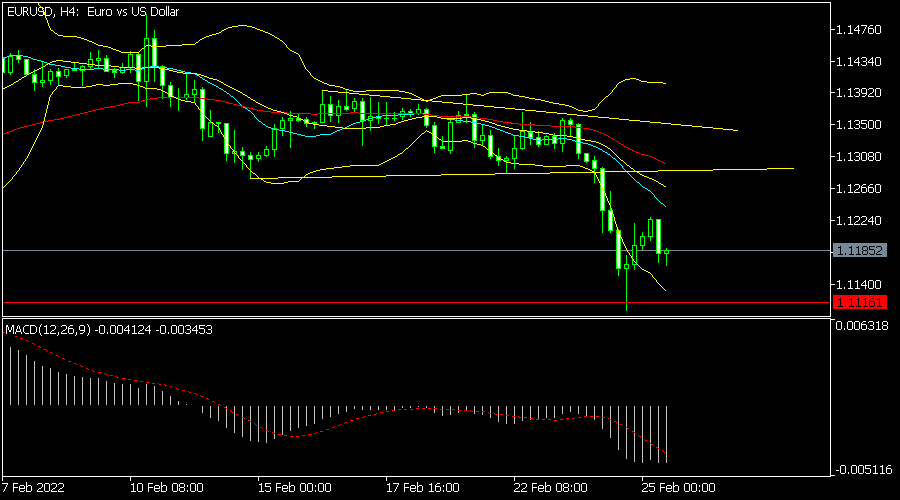Image resolution: width=900 pixels, height=500 pixels.
Task: Click the MACD scale value 0.006318
Action: pos(862,326)
